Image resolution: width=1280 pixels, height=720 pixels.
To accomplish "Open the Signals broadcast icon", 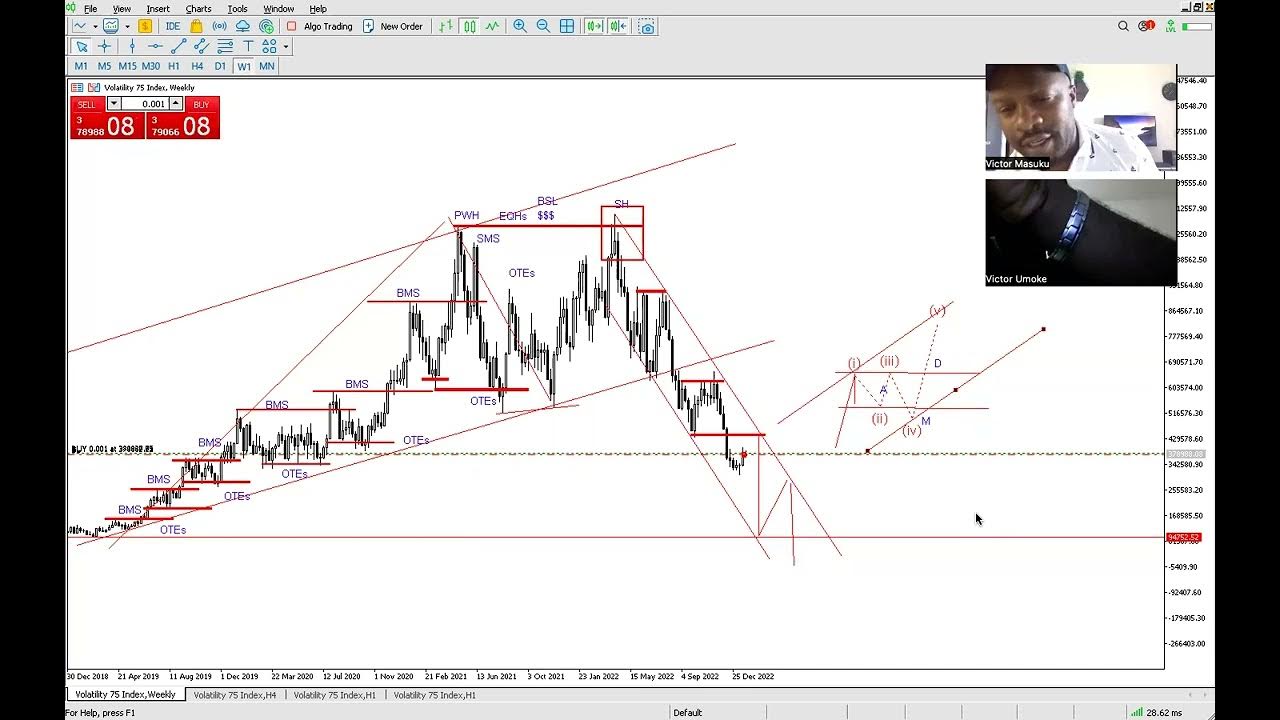I will 219,26.
